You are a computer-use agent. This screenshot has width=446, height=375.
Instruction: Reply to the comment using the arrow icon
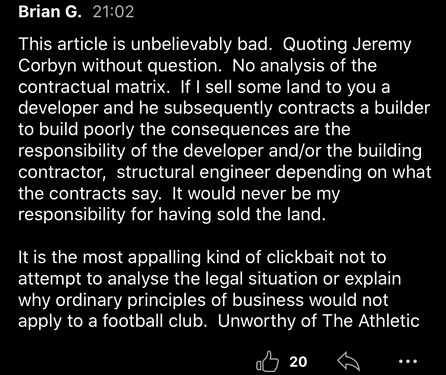click(348, 362)
